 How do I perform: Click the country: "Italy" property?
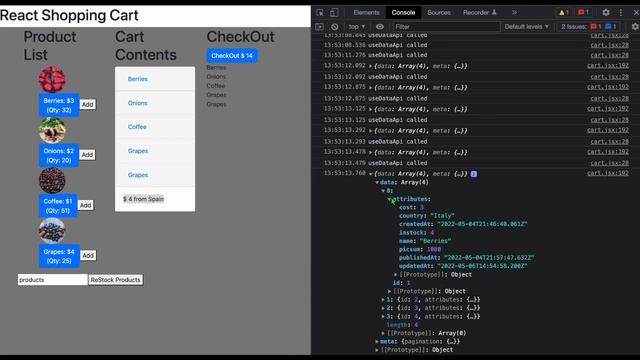coord(427,216)
